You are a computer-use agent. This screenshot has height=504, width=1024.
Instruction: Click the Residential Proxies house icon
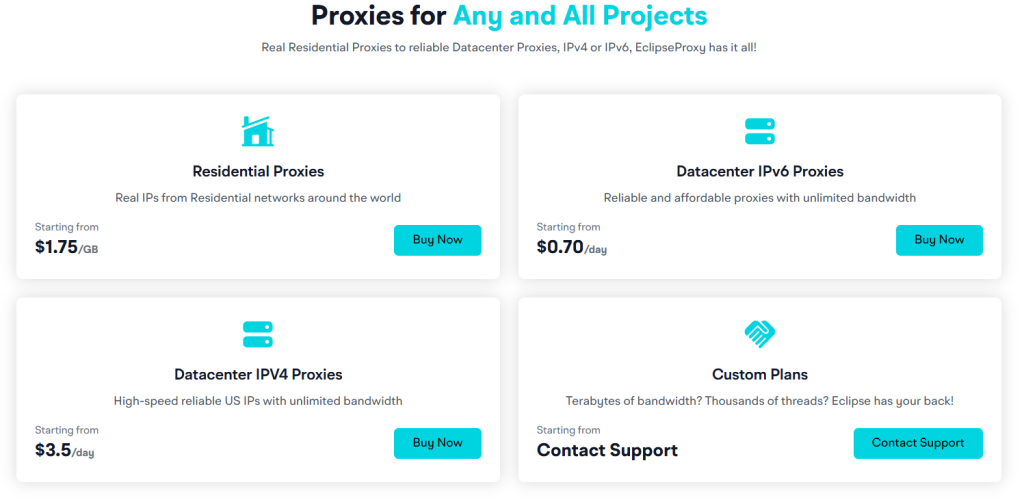[x=258, y=131]
